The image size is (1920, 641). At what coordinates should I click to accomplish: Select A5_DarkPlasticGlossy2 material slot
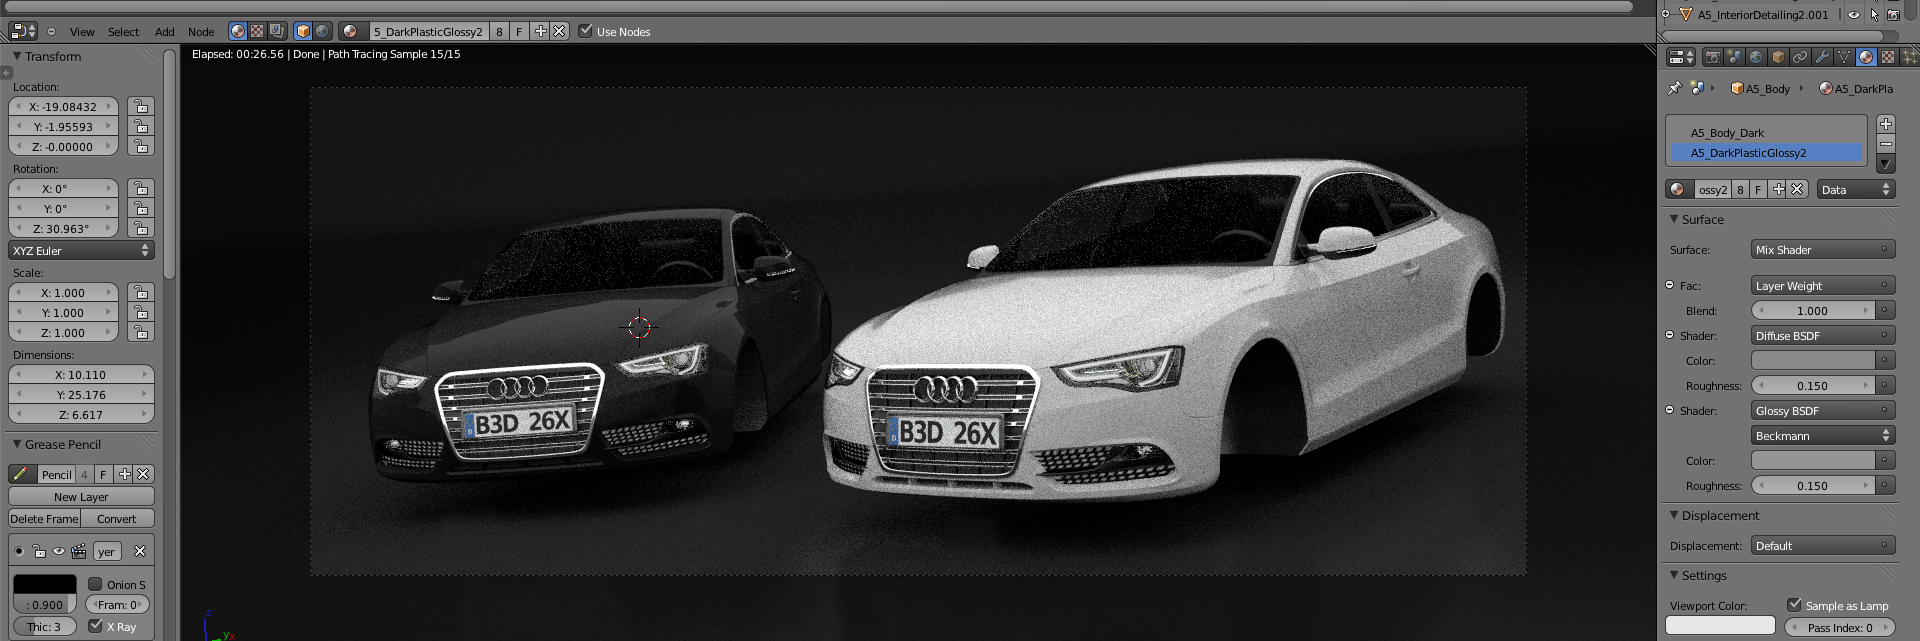click(x=1766, y=153)
